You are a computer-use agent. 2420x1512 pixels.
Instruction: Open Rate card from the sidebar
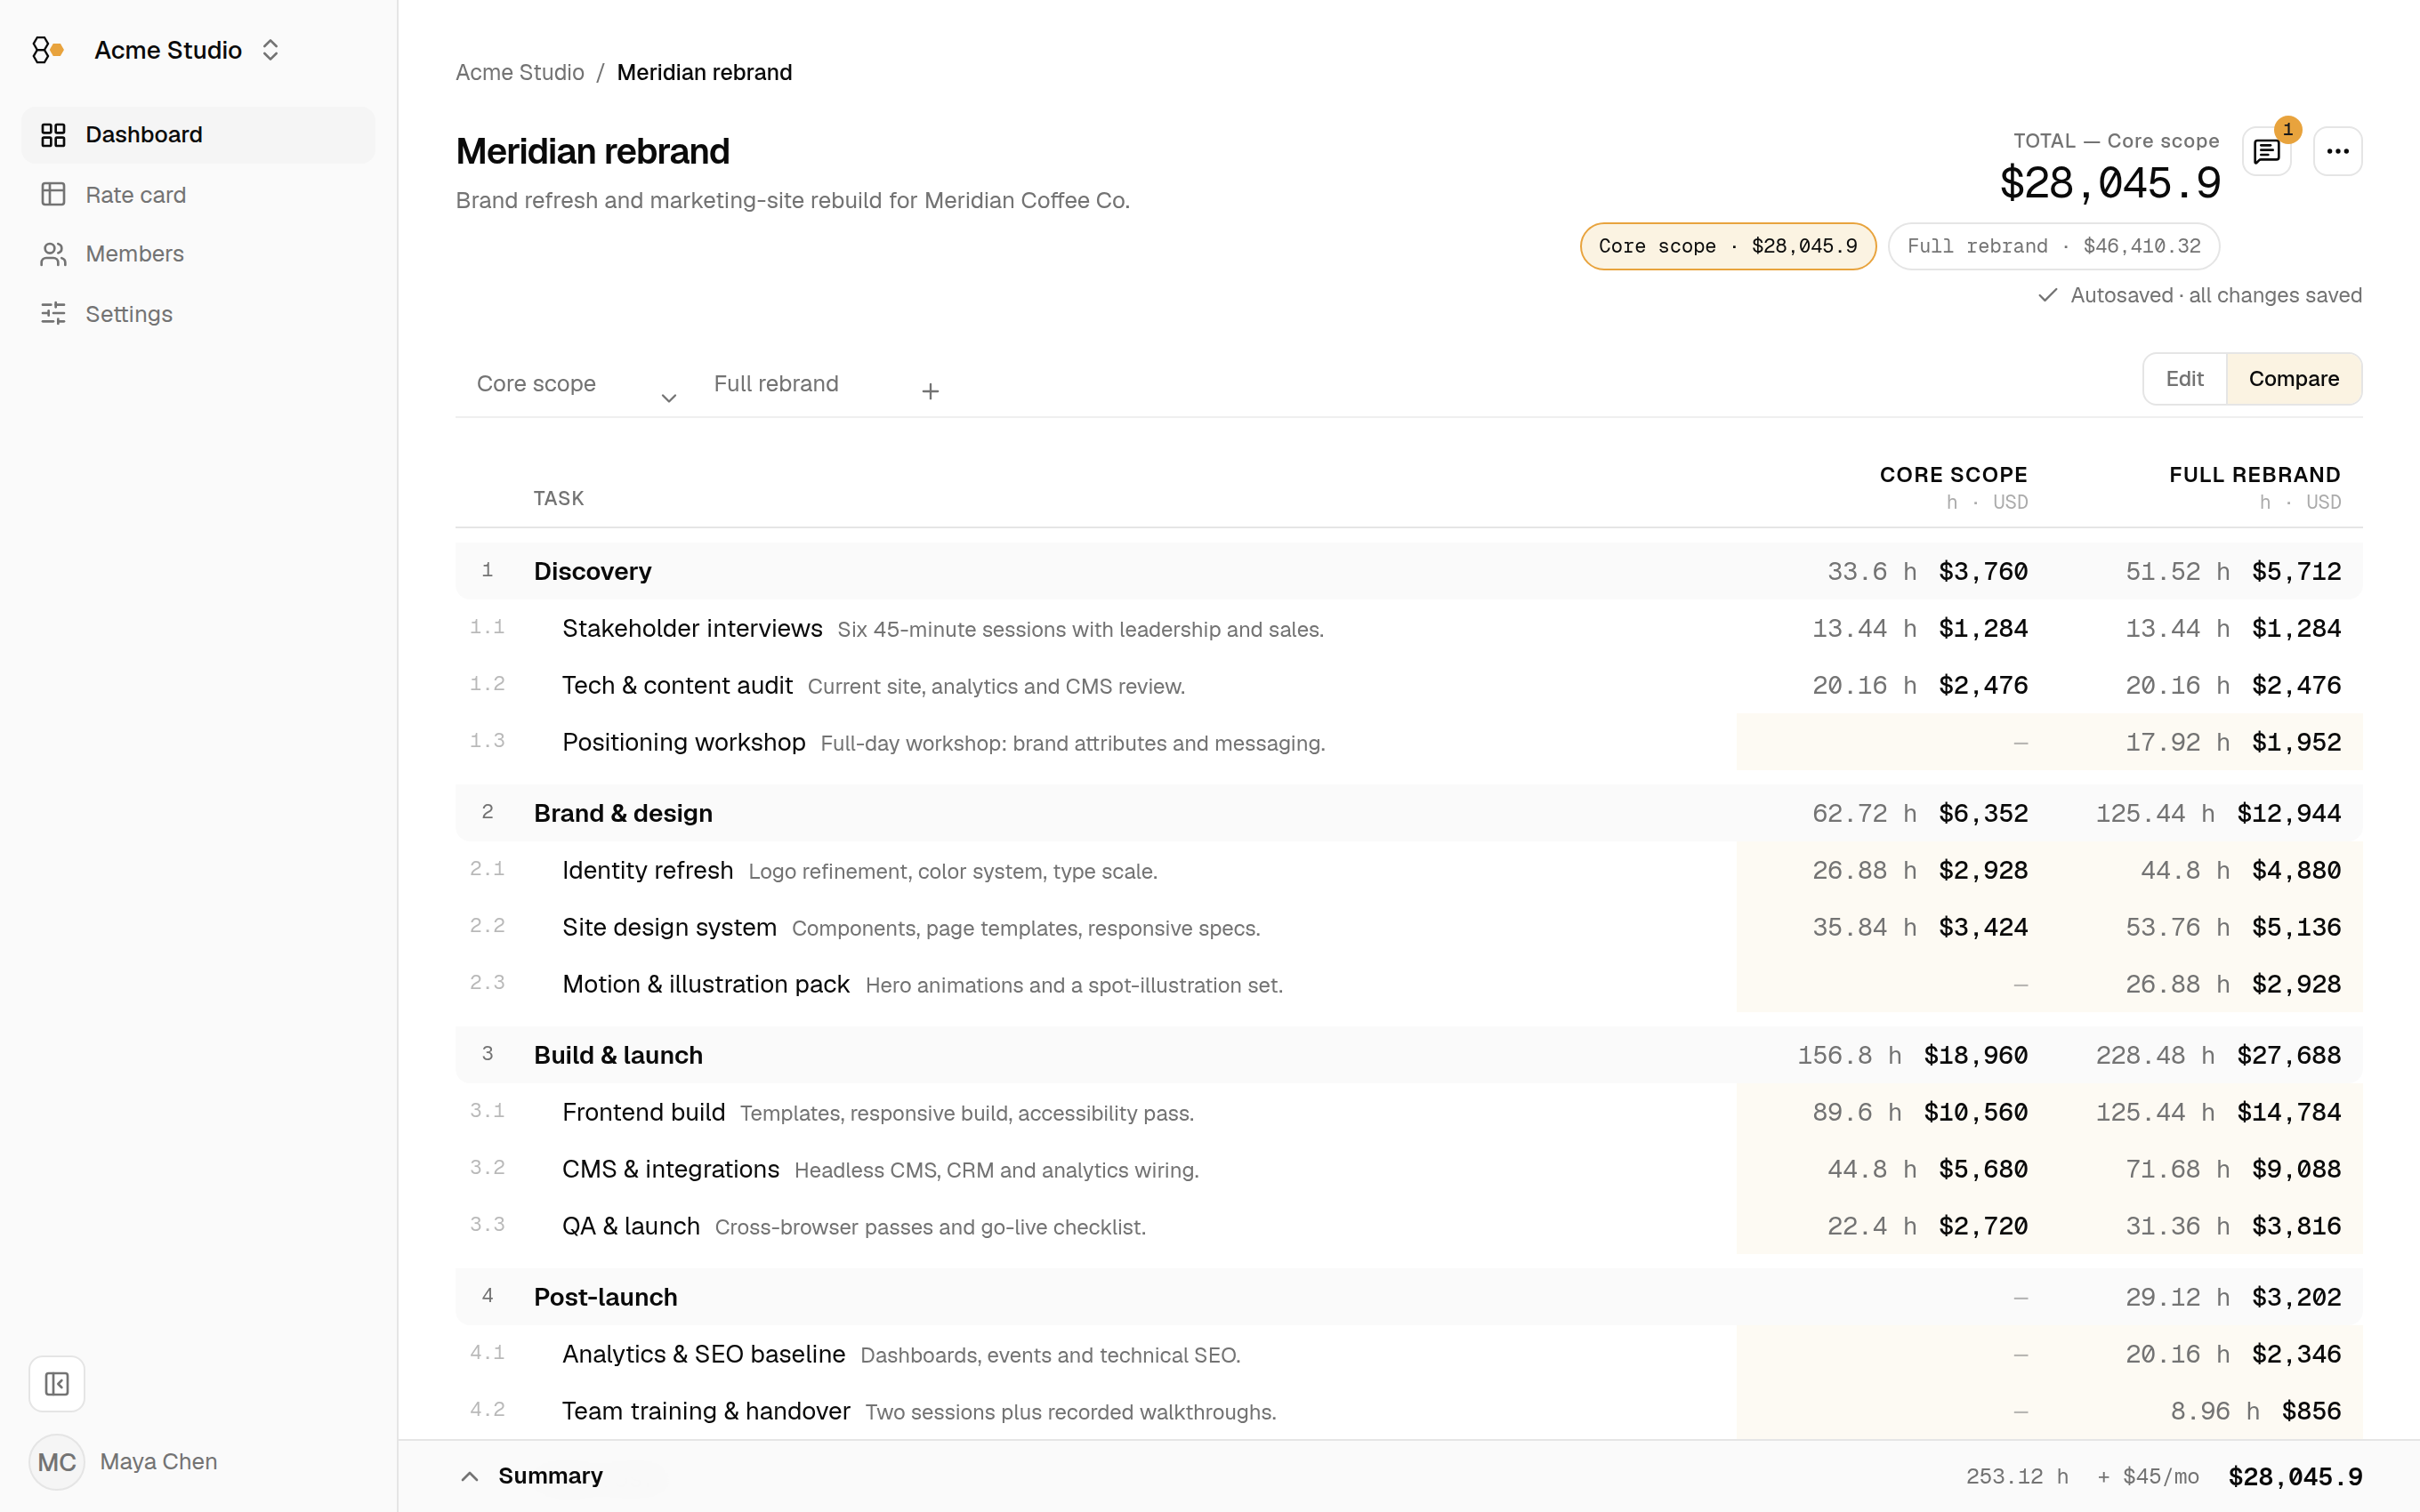pos(198,194)
